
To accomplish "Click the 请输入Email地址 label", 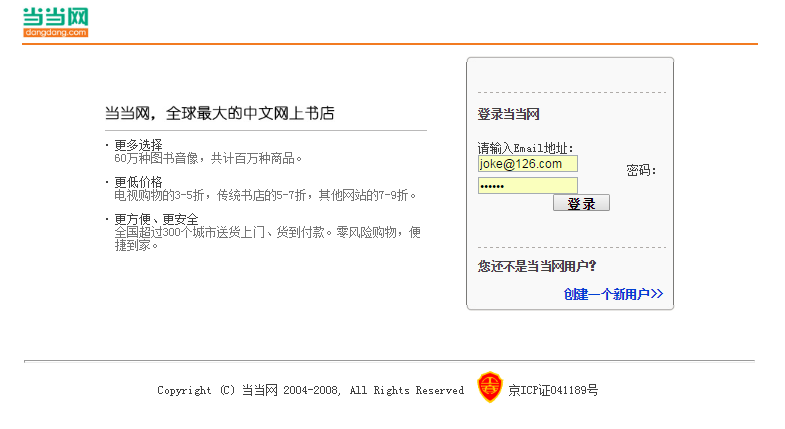I will 525,148.
